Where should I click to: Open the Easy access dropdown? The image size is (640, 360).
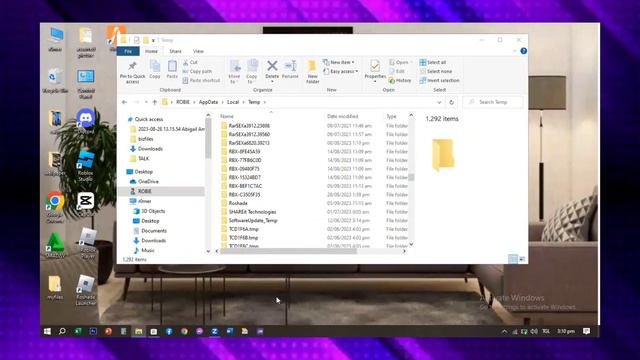[x=340, y=71]
